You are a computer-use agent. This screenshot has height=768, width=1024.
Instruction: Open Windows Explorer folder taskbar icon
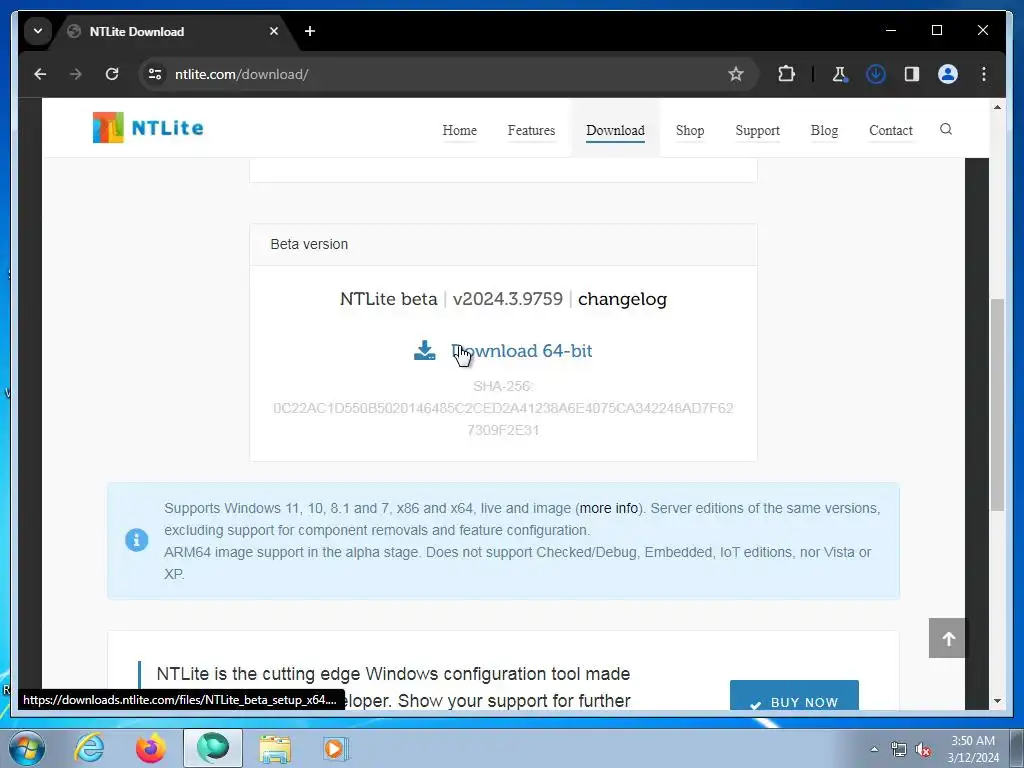[x=275, y=748]
